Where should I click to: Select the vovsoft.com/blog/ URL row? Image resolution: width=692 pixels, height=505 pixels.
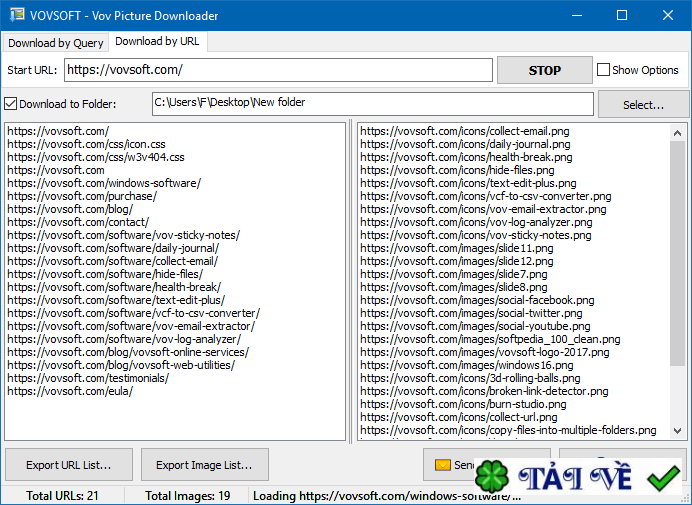pos(70,209)
